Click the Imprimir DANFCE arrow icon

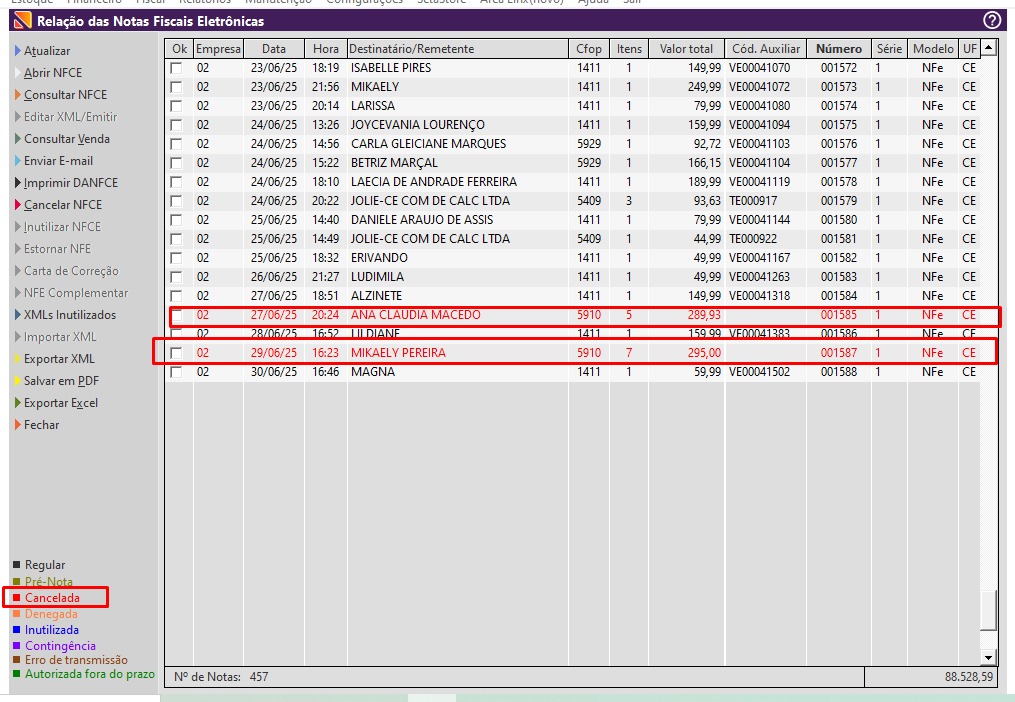(x=17, y=183)
